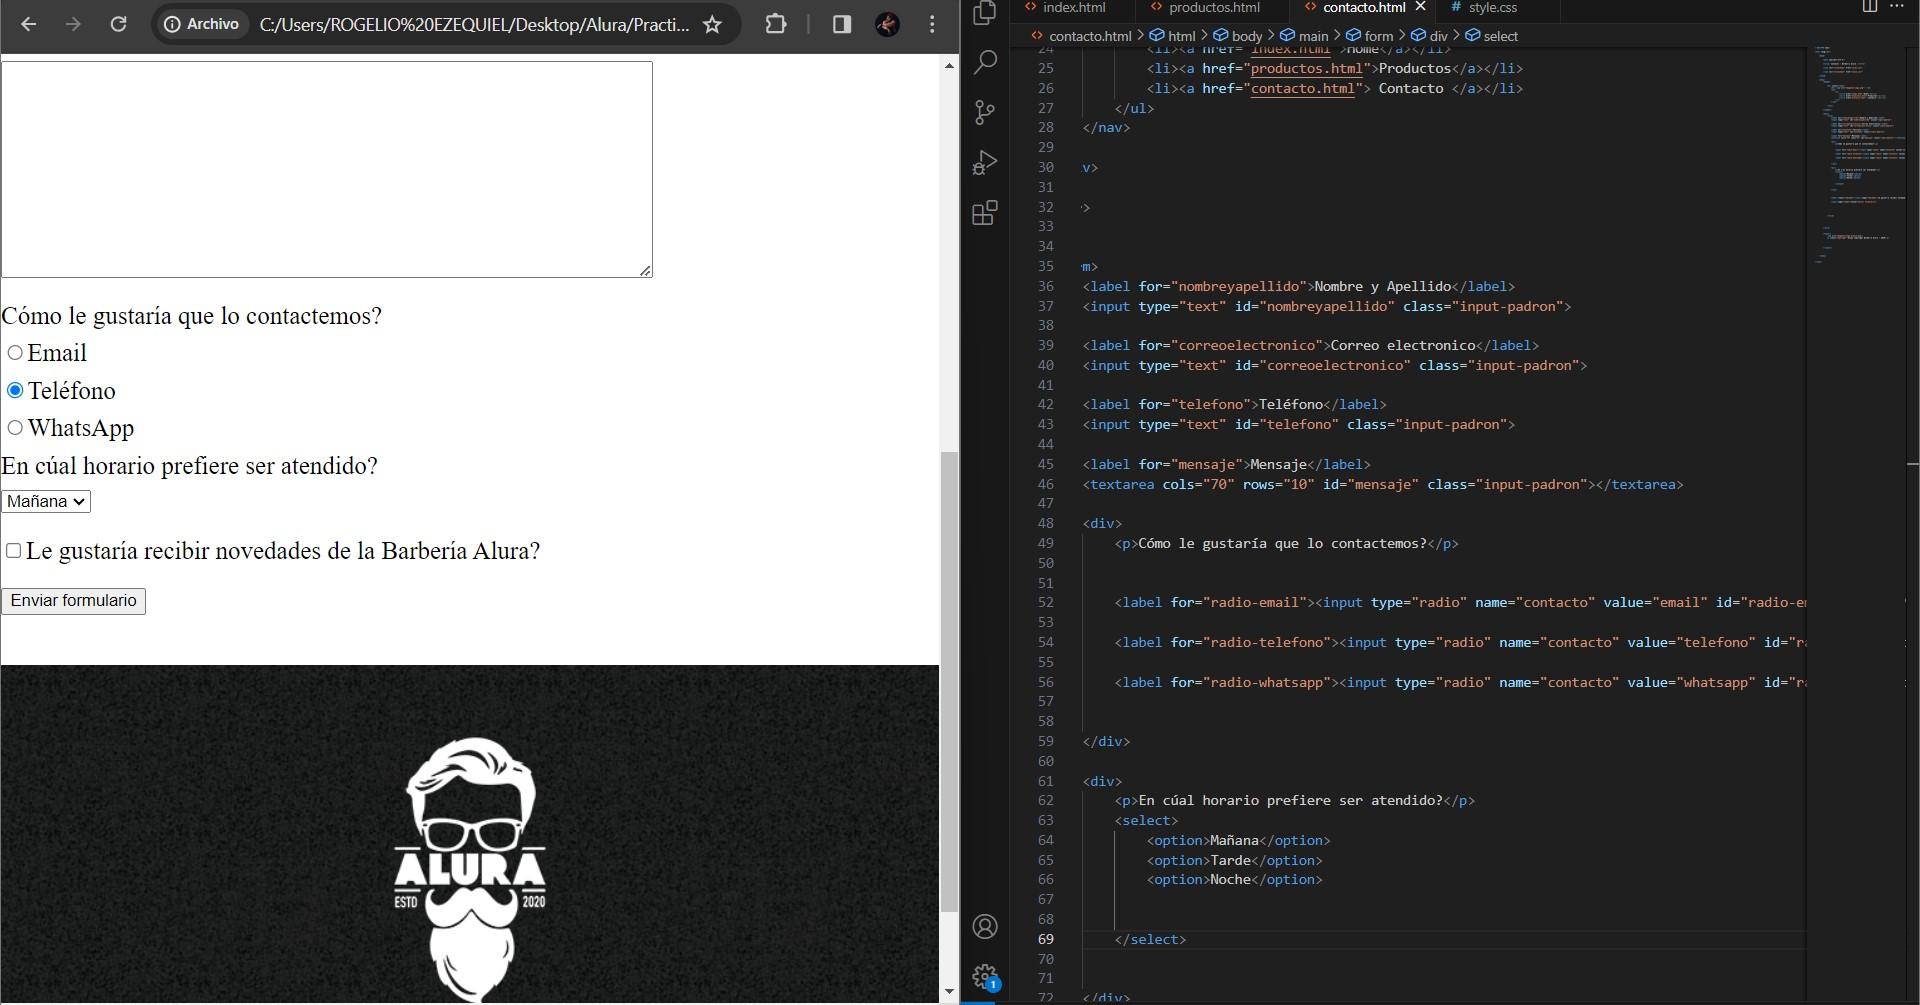This screenshot has height=1005, width=1920.
Task: Click the textarea code line 46
Action: (1383, 484)
